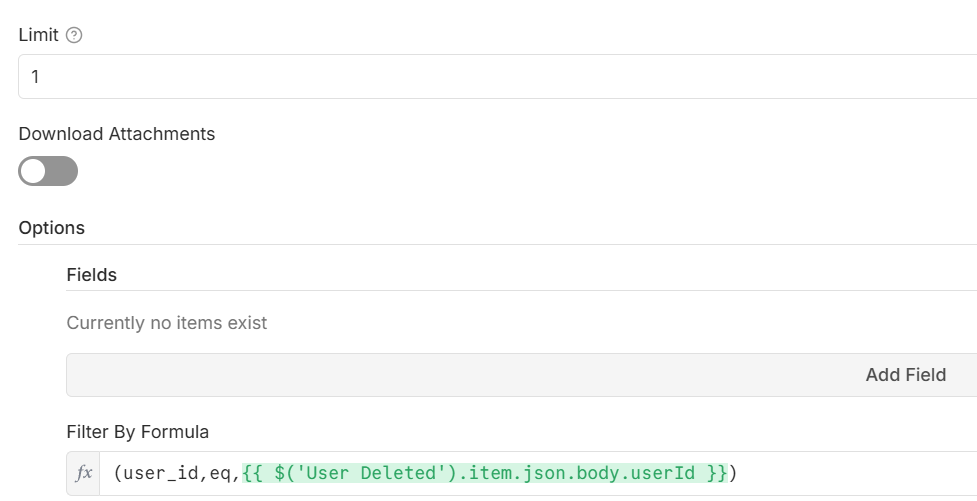Click the Limit label text
The width and height of the screenshot is (977, 501).
tap(38, 35)
